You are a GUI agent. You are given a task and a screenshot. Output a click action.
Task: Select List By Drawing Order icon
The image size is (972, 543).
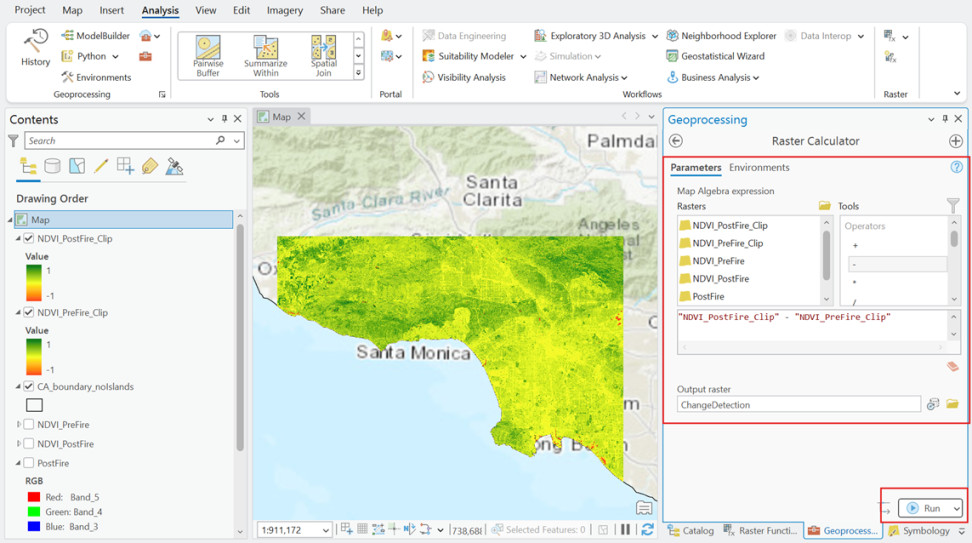pos(28,166)
